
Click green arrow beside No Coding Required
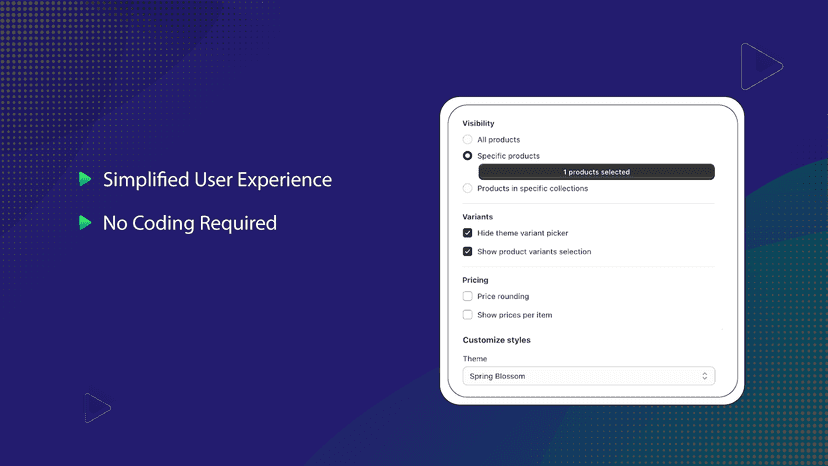coord(85,222)
